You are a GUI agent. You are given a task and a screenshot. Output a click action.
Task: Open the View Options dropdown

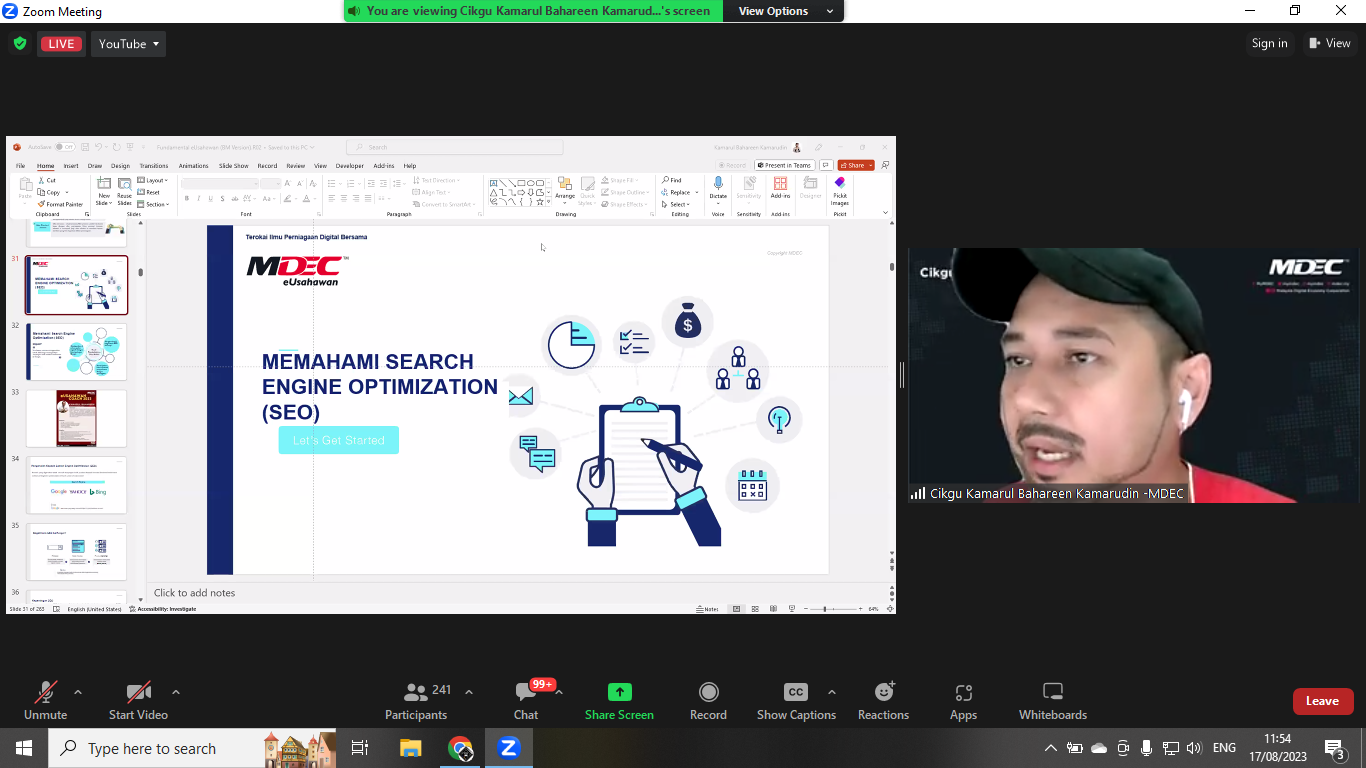pyautogui.click(x=785, y=11)
